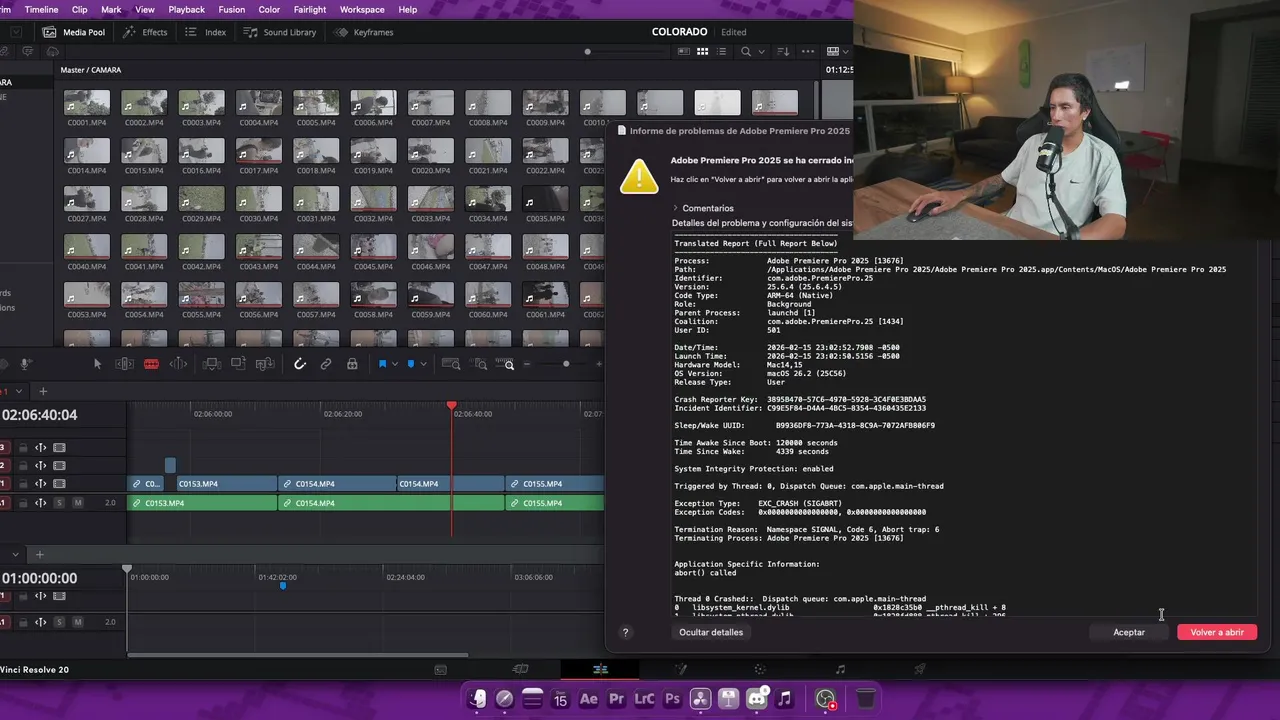Click the media pool search magnifier
The width and height of the screenshot is (1280, 720).
[x=746, y=51]
